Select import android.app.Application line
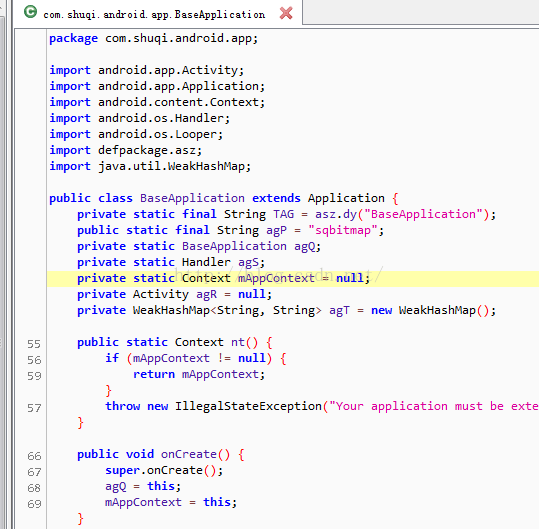This screenshot has height=529, width=539. click(157, 86)
